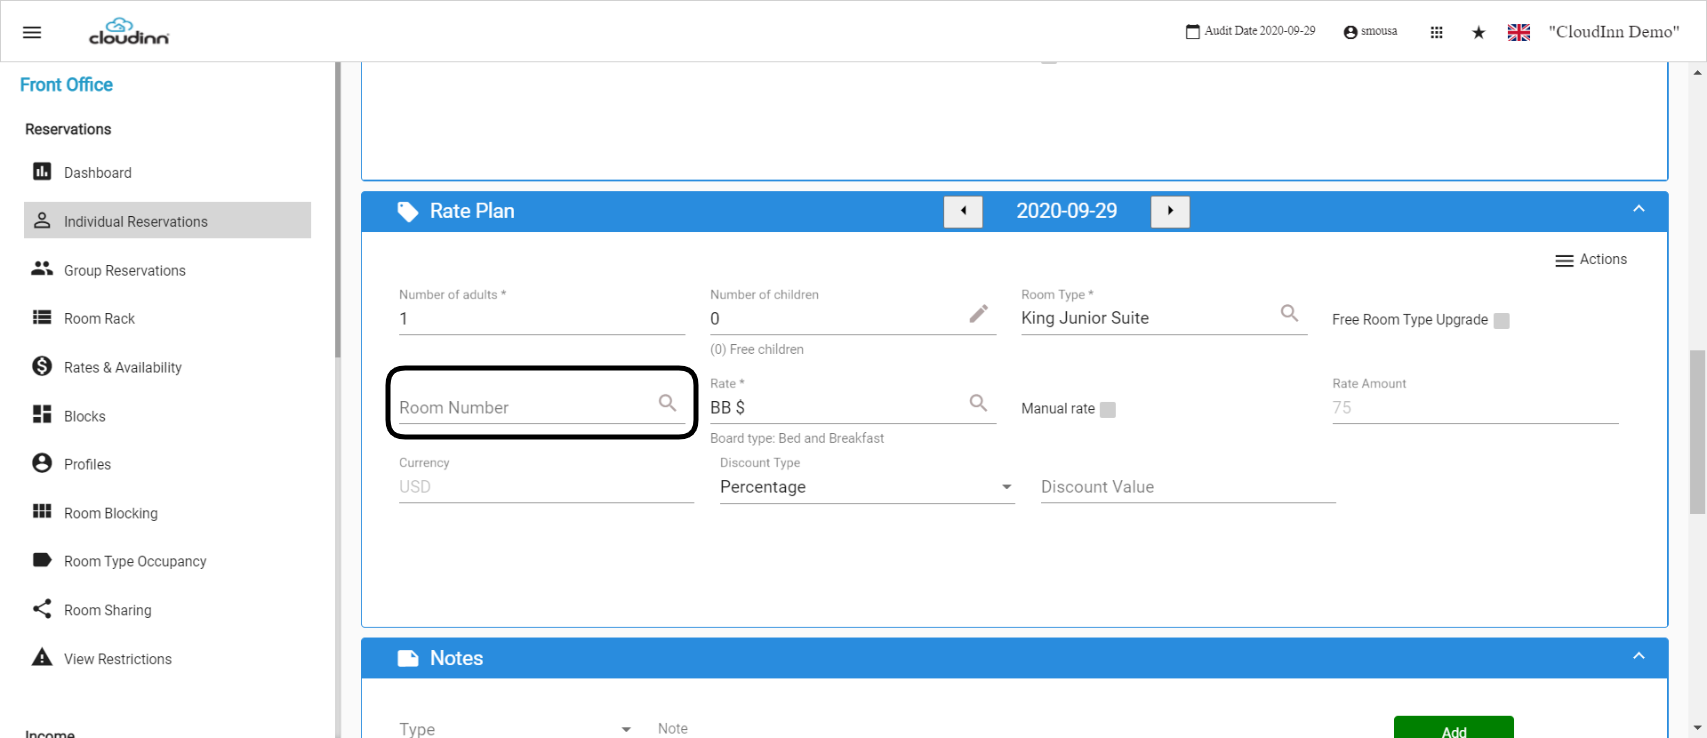The width and height of the screenshot is (1707, 738).
Task: Open Room Type Occupancy page
Action: (x=167, y=560)
